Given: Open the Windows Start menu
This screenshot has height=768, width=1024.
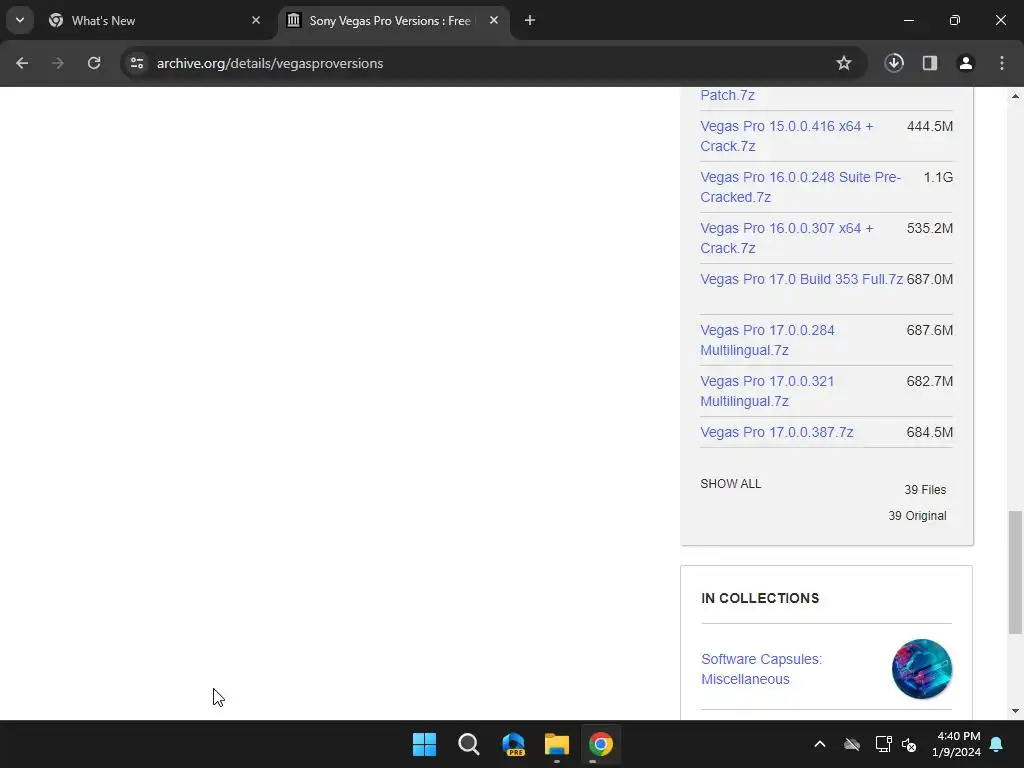Looking at the screenshot, I should (x=424, y=744).
